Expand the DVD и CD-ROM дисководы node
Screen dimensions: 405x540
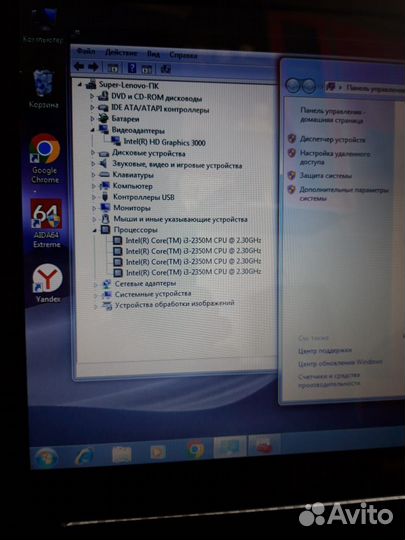92,96
